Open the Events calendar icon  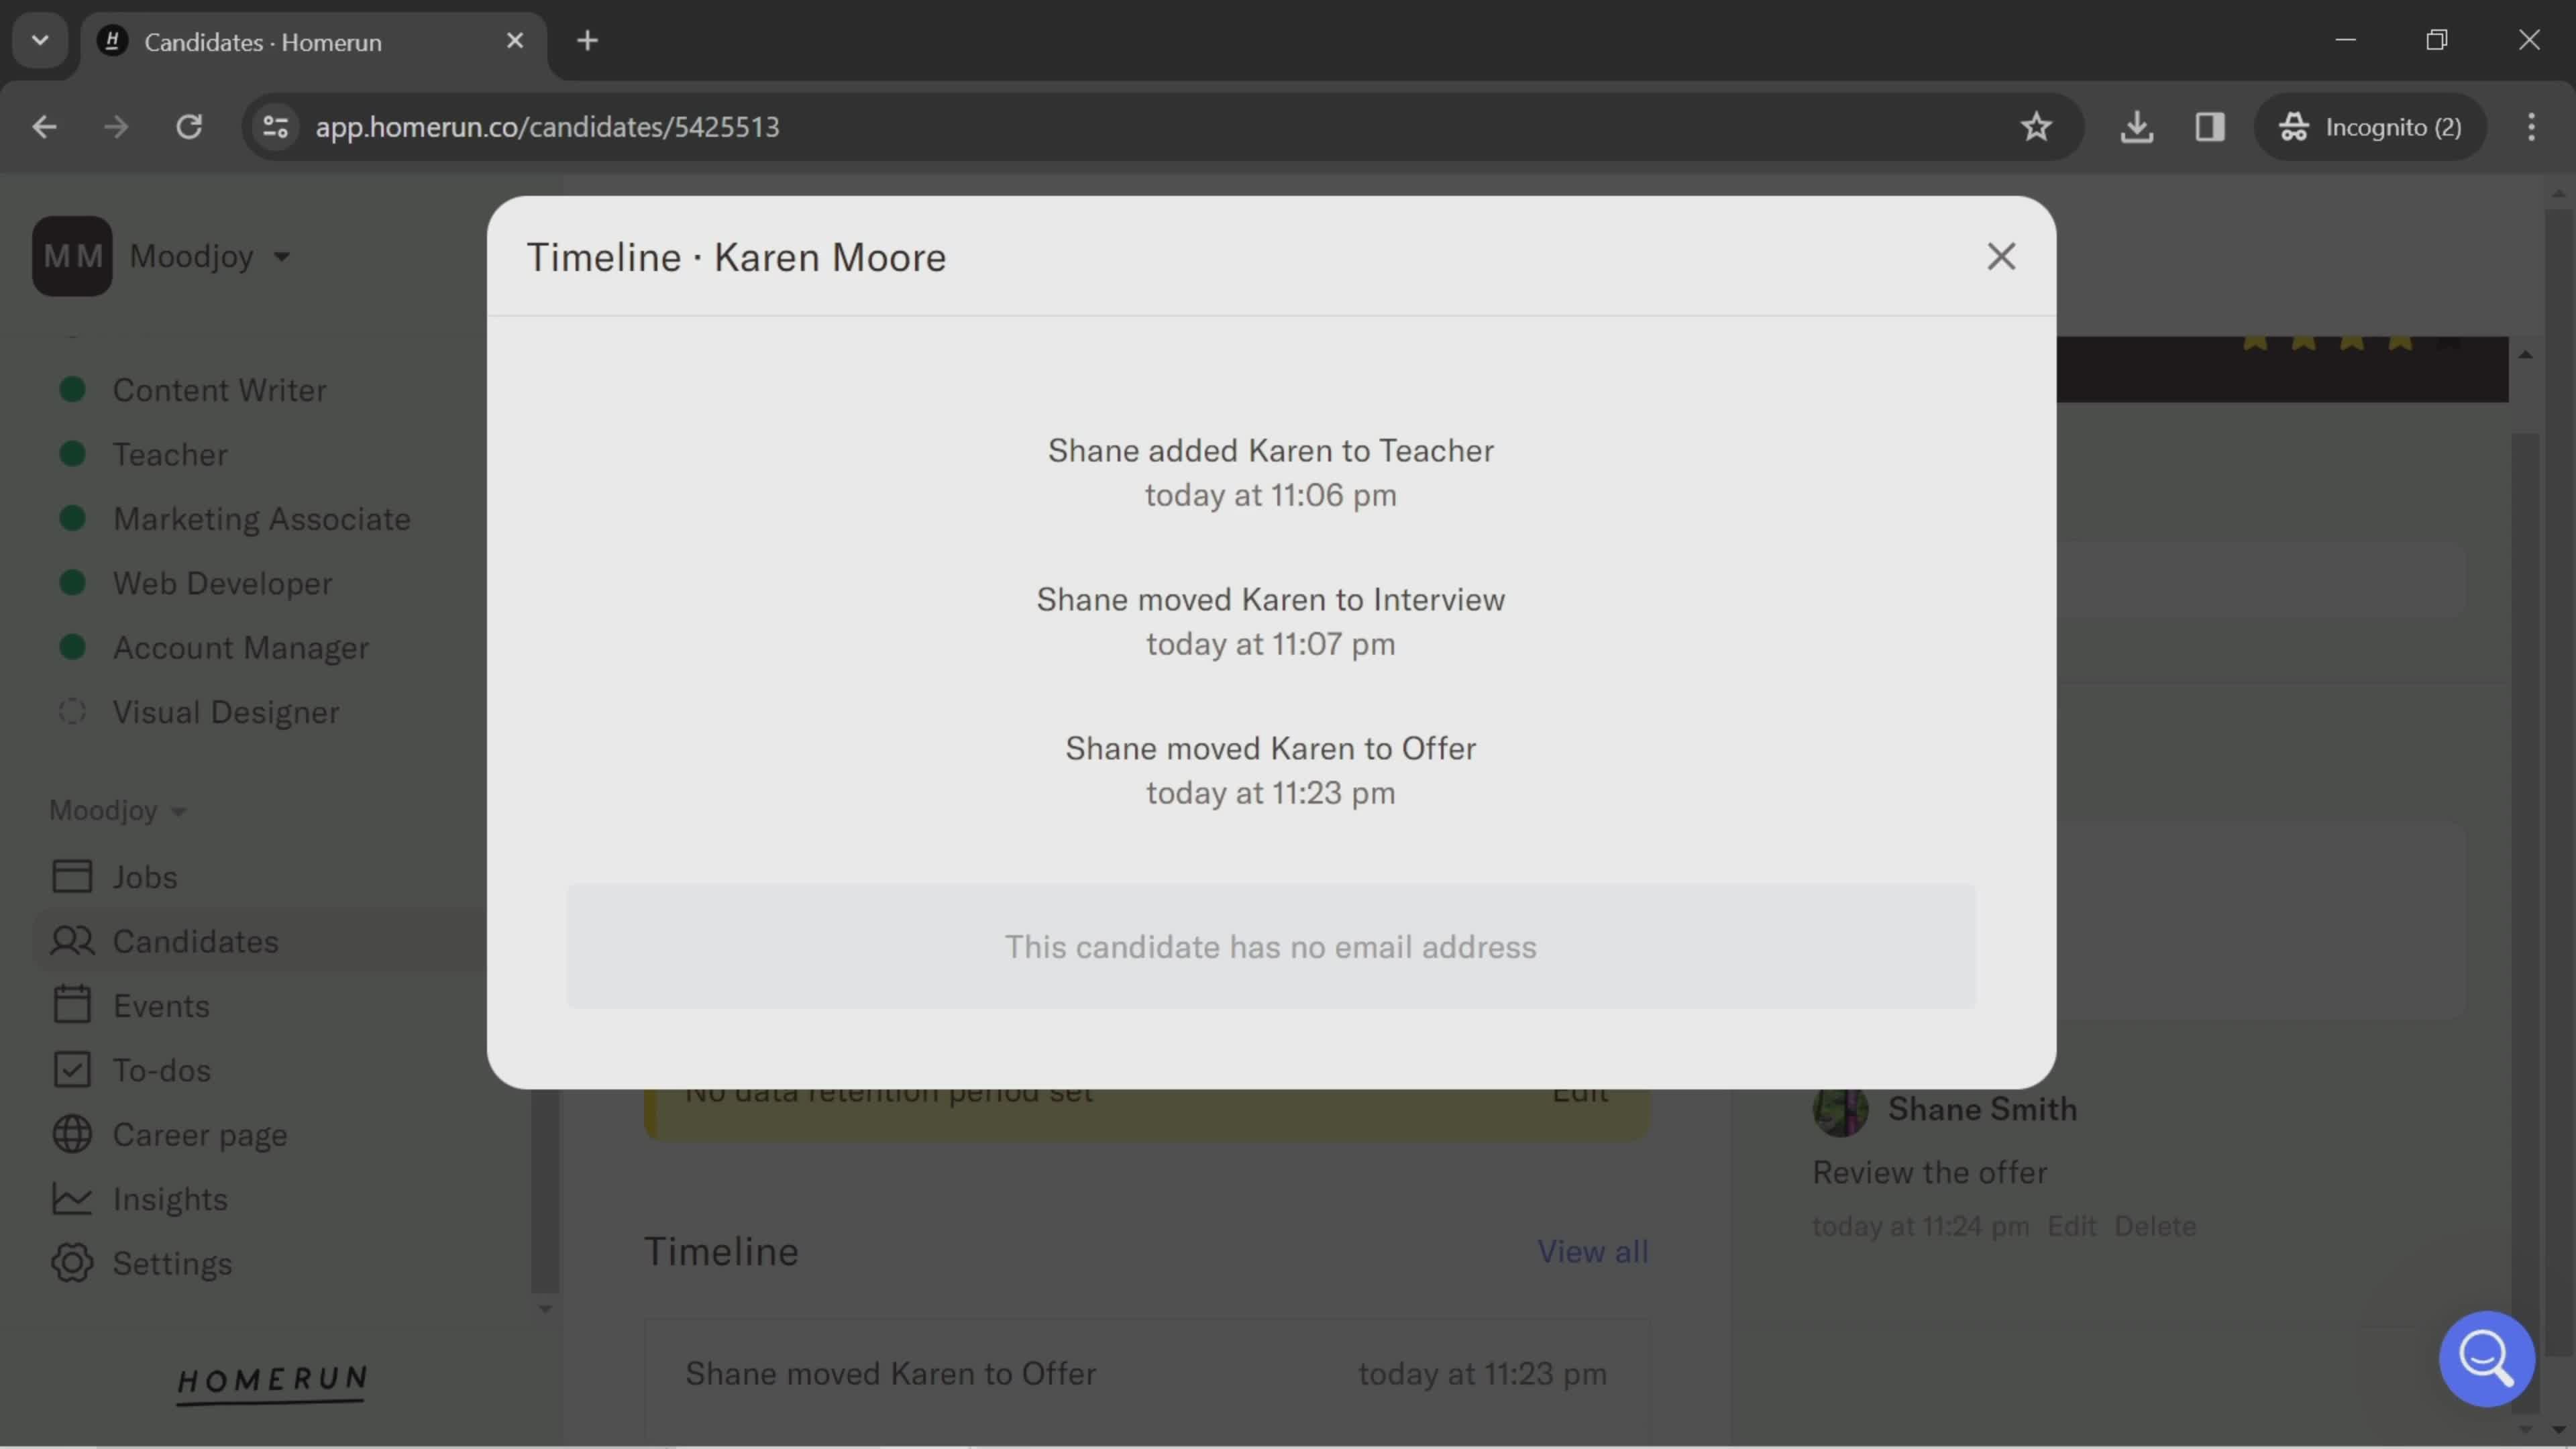pos(72,1005)
